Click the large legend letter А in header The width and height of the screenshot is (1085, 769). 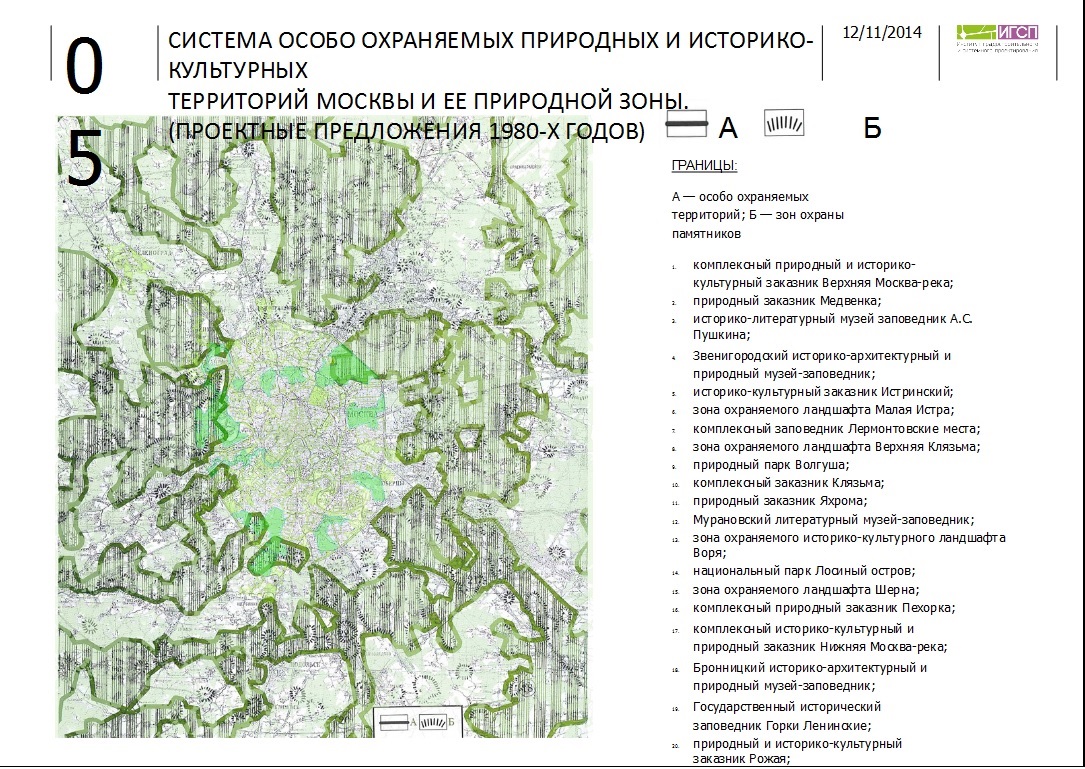coord(728,128)
